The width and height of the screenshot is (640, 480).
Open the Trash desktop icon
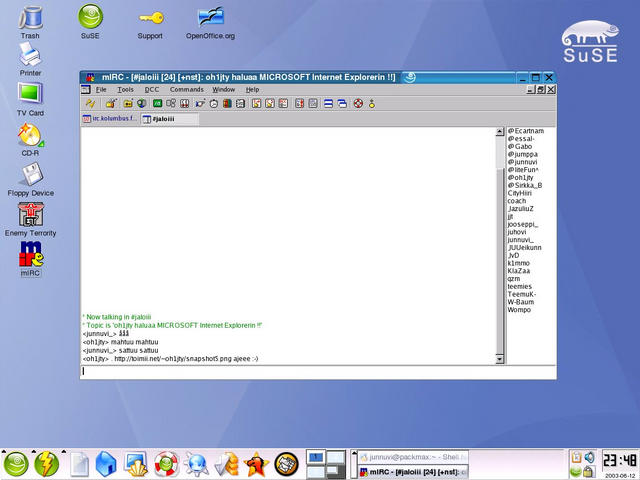point(30,22)
